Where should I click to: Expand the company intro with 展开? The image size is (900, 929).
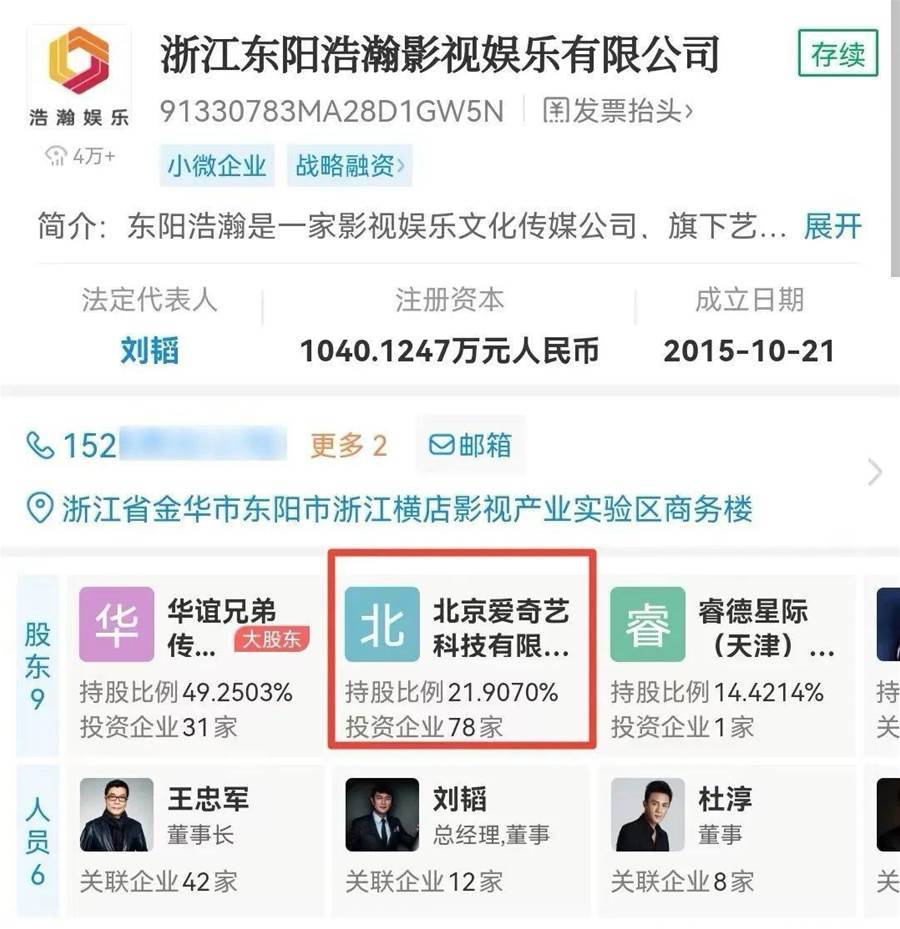[832, 226]
